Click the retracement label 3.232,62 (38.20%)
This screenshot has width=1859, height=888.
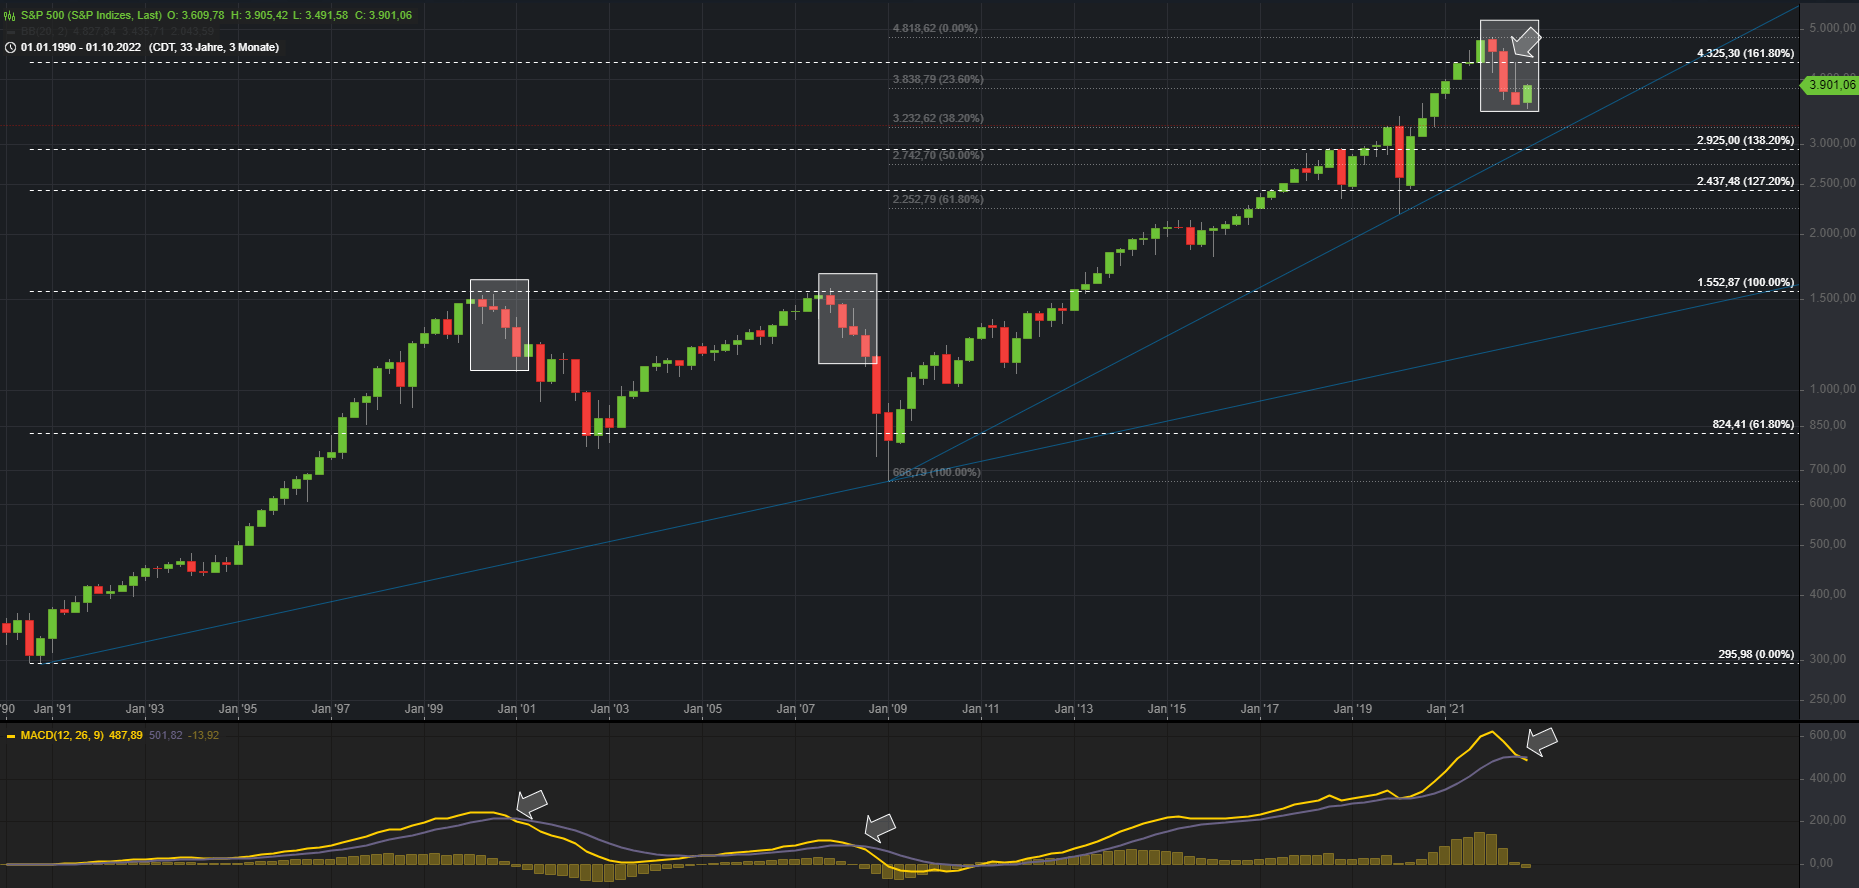(938, 119)
